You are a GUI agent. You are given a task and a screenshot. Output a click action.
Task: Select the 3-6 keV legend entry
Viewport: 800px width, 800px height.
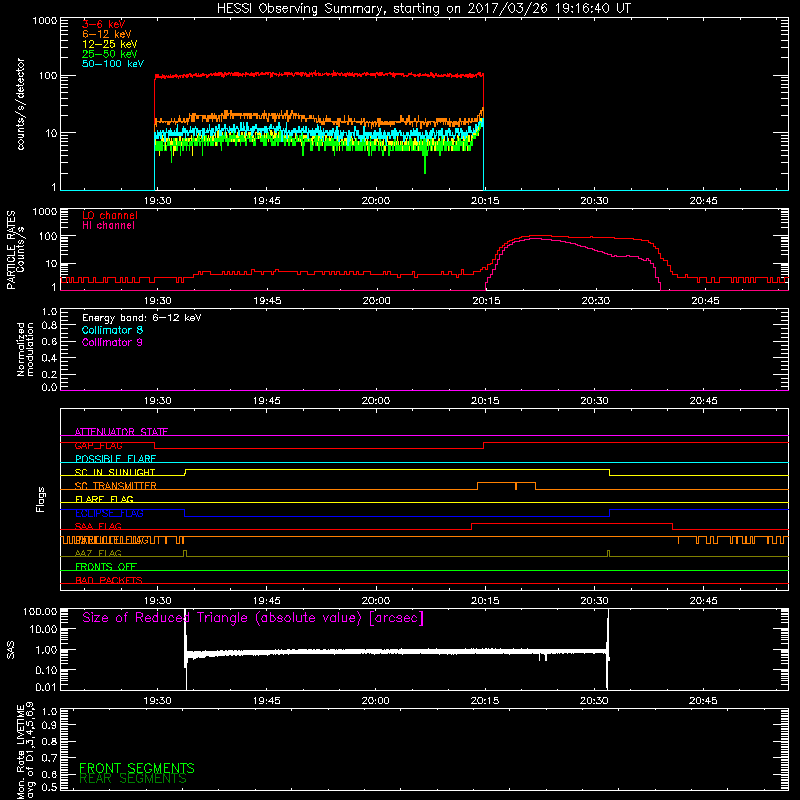[x=103, y=24]
